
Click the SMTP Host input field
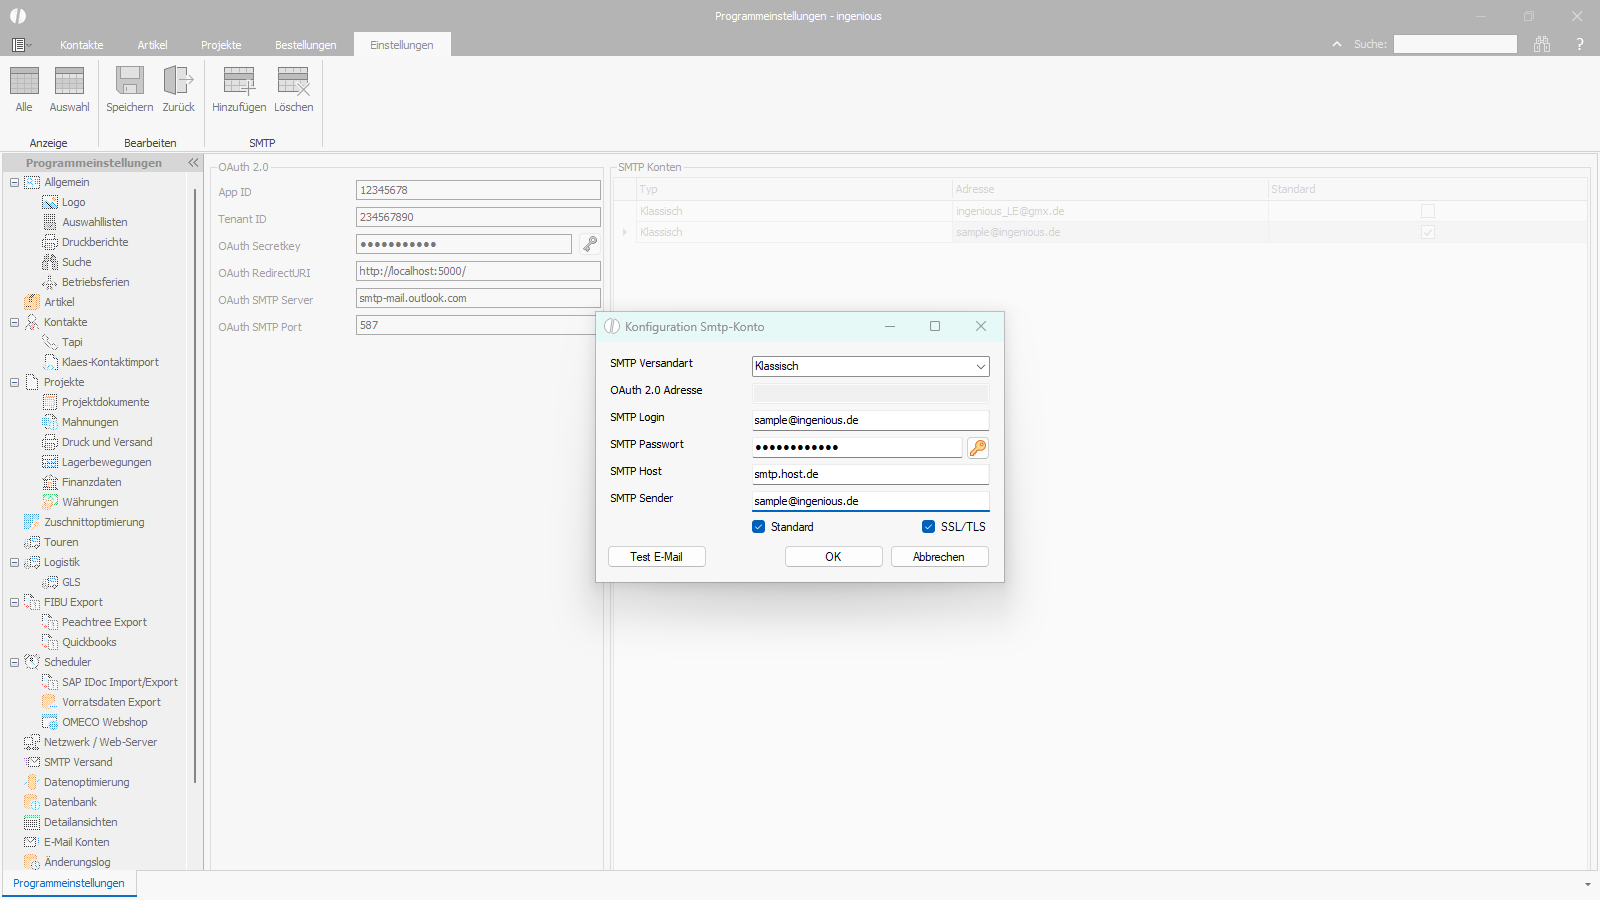coord(870,474)
